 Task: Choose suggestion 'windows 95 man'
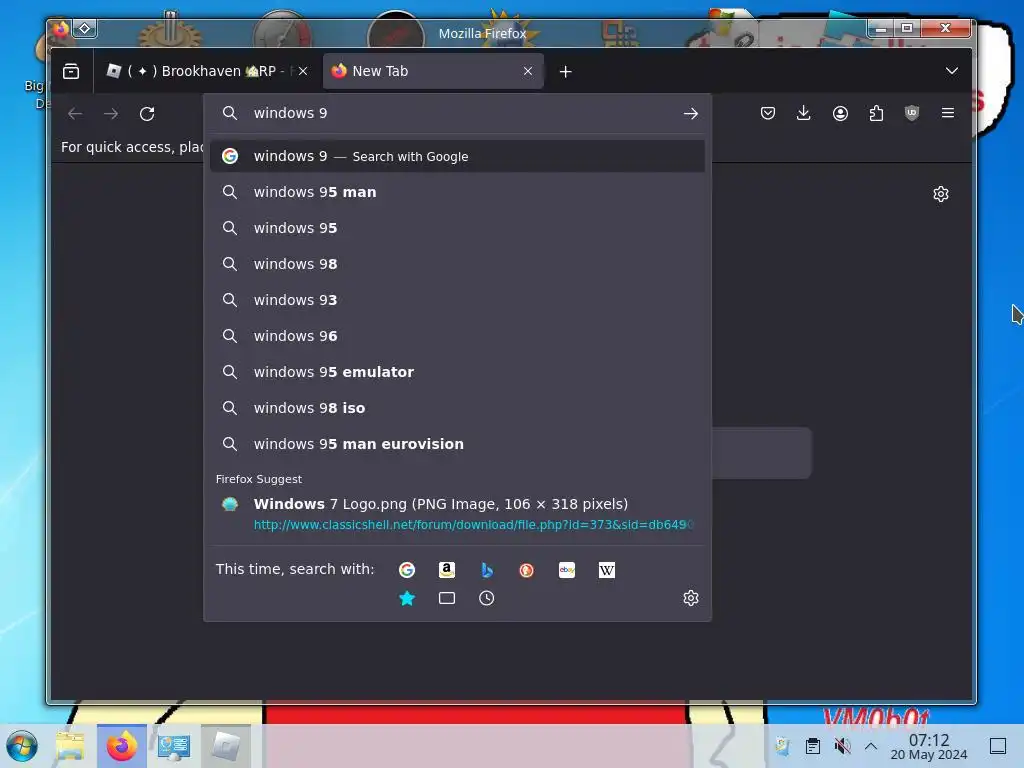point(457,192)
